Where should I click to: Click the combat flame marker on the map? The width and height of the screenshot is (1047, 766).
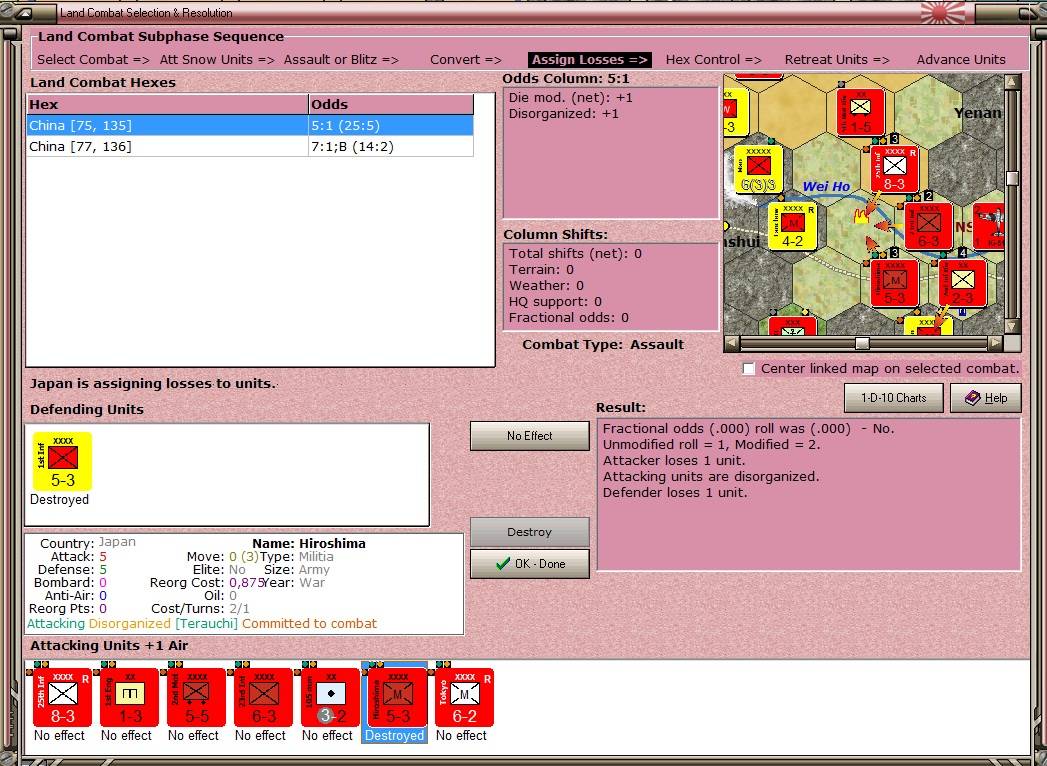863,215
